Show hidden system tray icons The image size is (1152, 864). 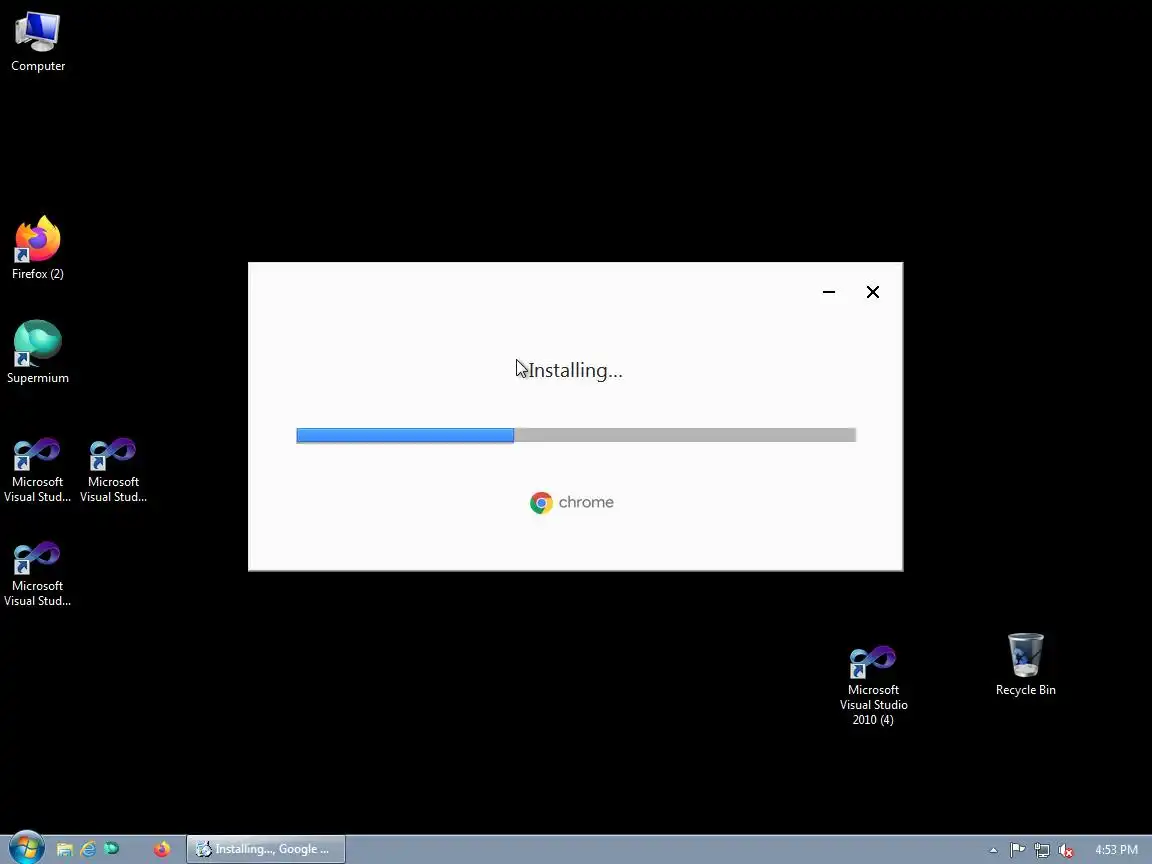point(993,850)
